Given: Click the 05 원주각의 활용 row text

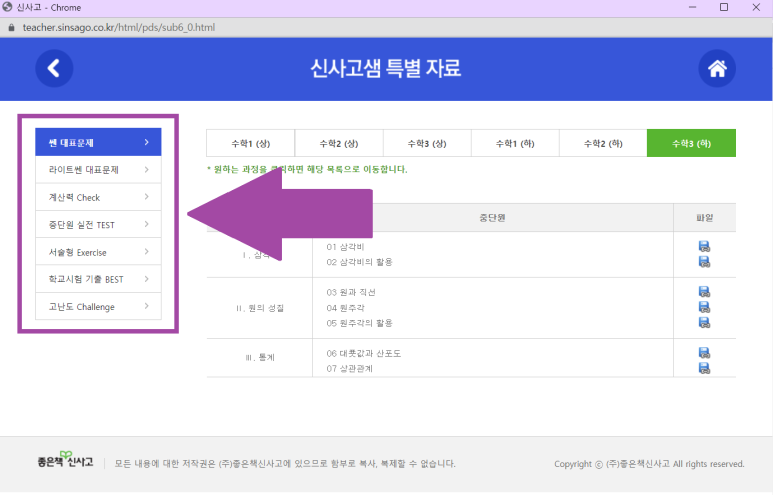Looking at the screenshot, I should [x=359, y=323].
